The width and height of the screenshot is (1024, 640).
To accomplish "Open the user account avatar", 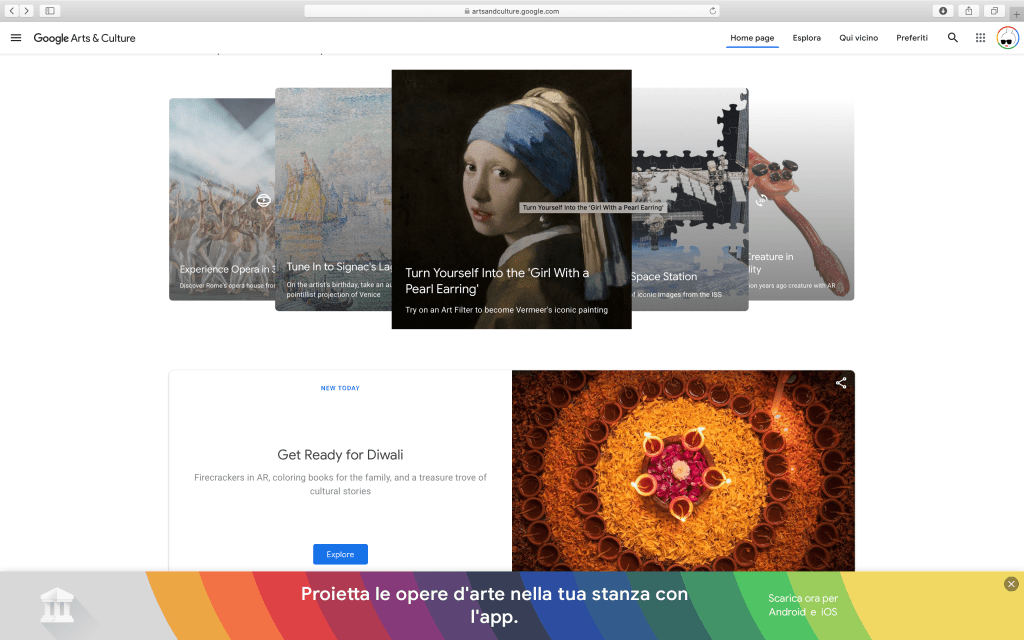I will pyautogui.click(x=1008, y=38).
